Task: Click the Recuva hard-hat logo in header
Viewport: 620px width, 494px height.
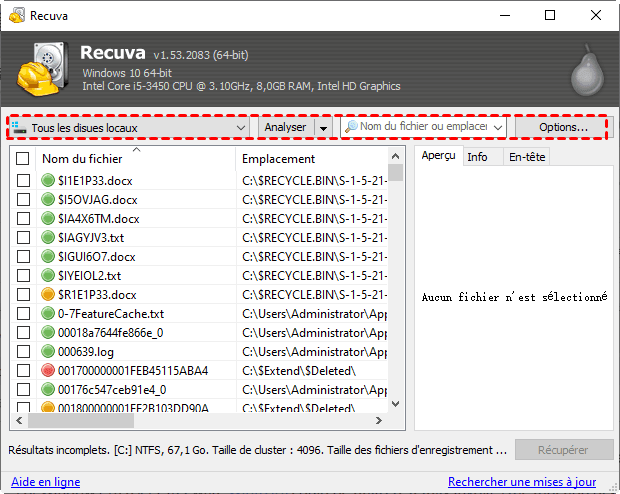Action: (x=42, y=69)
